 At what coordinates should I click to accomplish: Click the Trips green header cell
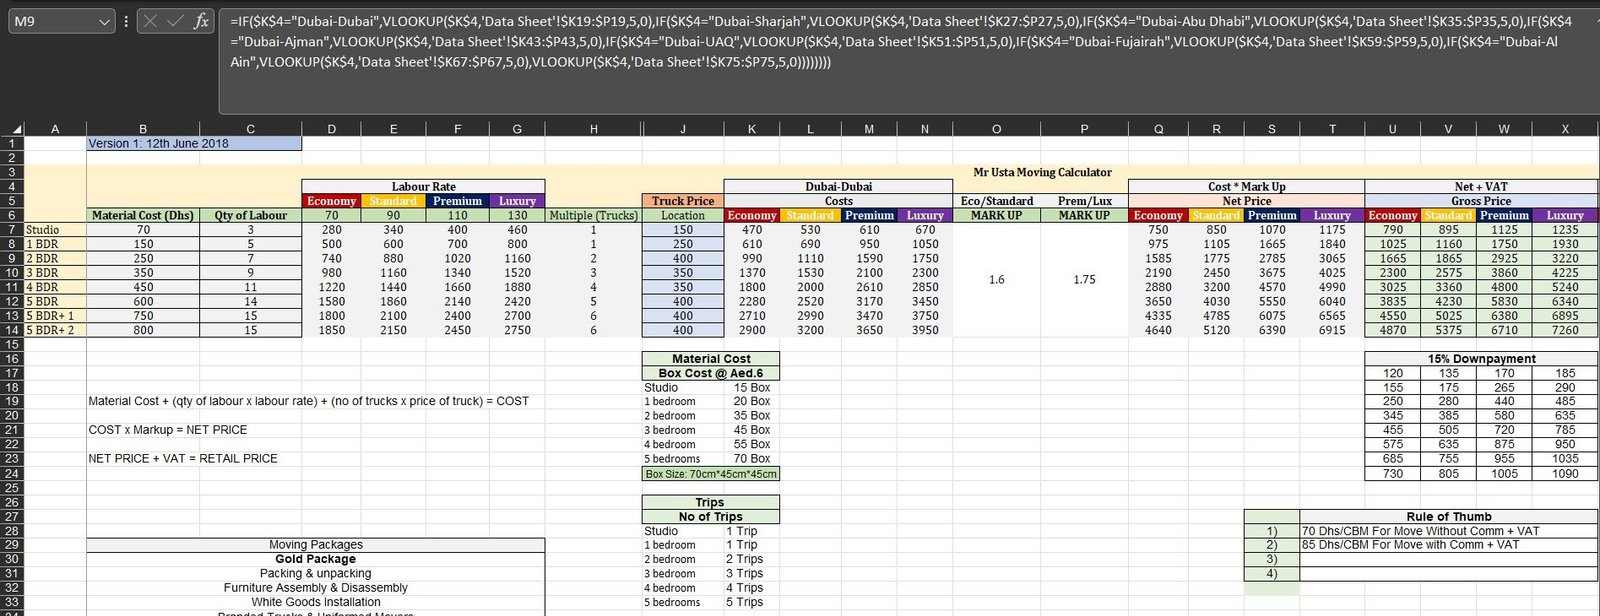(x=710, y=502)
